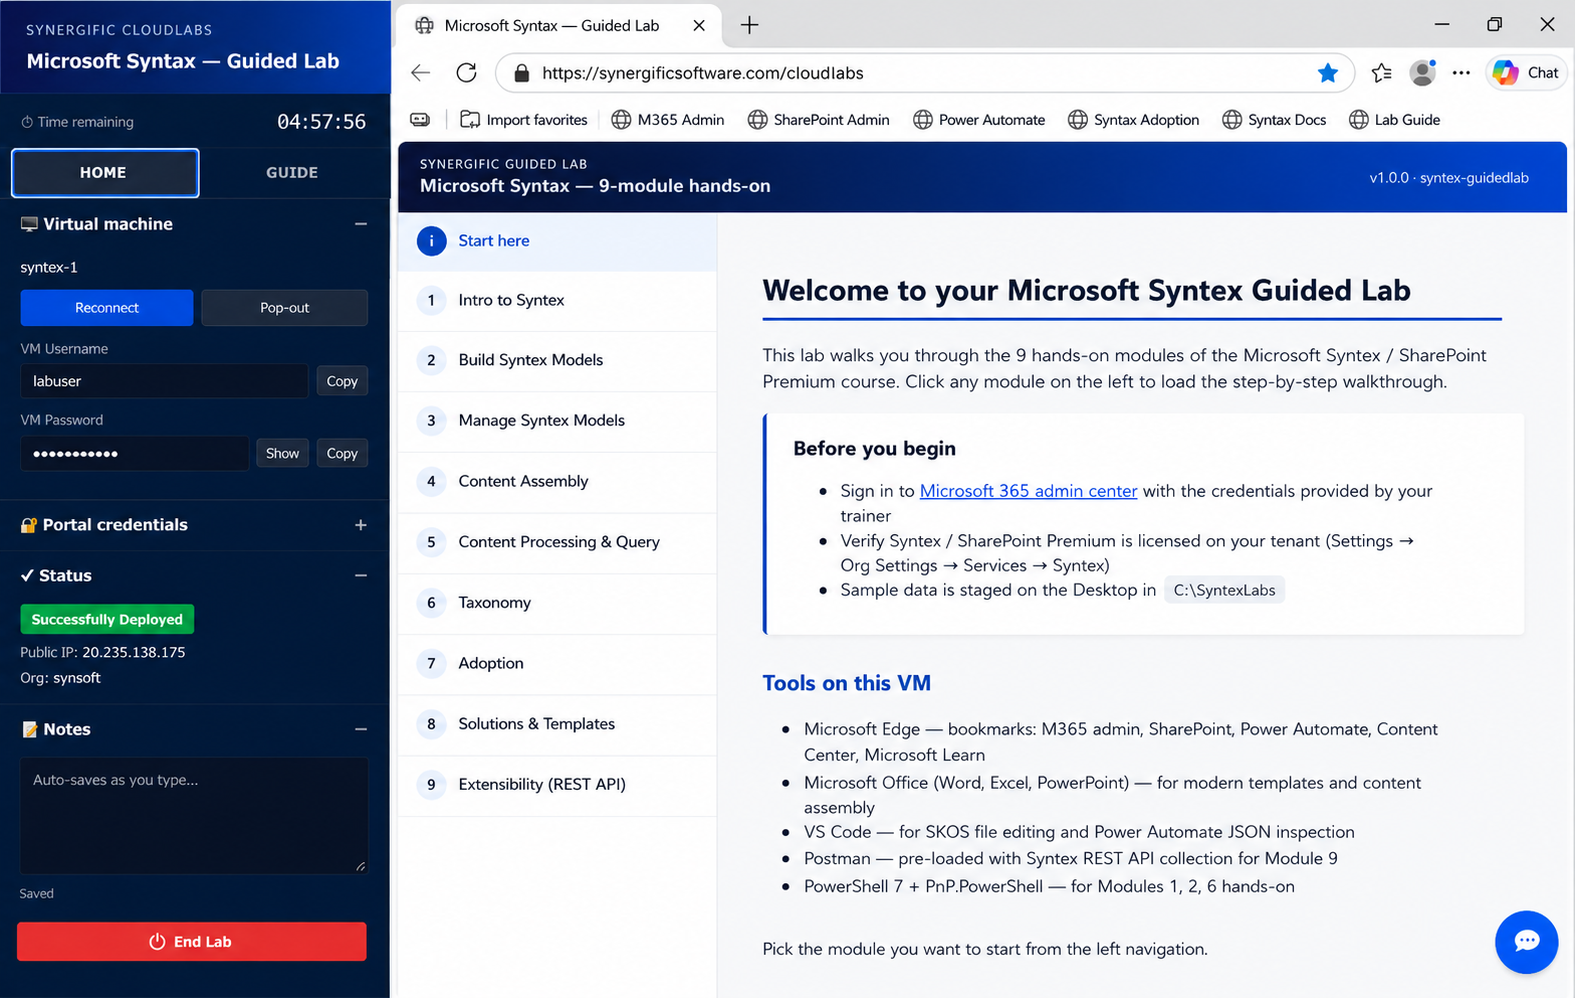Click the first icon on the favorites bar
Image resolution: width=1575 pixels, height=998 pixels.
pyautogui.click(x=420, y=120)
